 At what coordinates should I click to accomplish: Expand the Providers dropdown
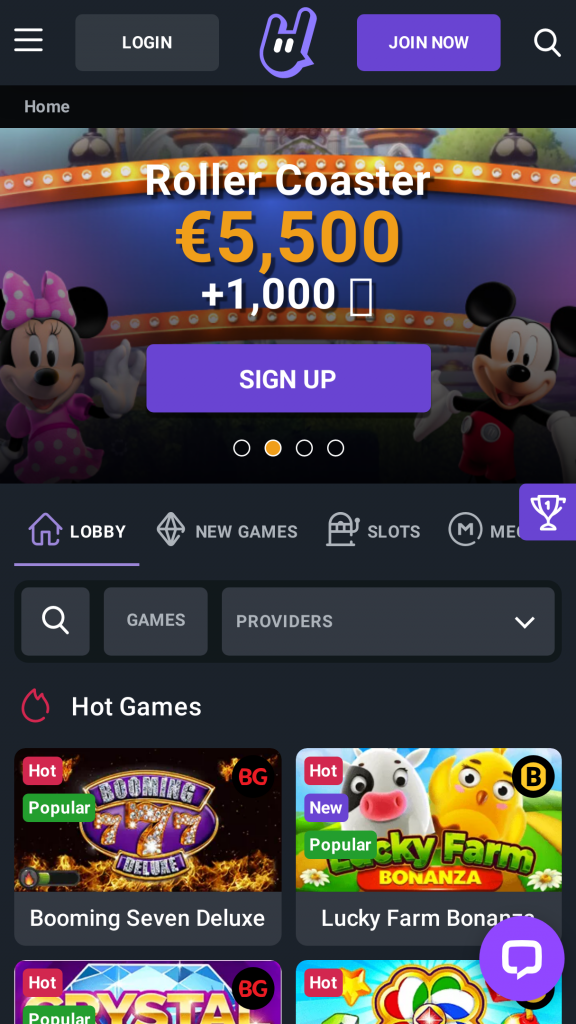point(388,621)
